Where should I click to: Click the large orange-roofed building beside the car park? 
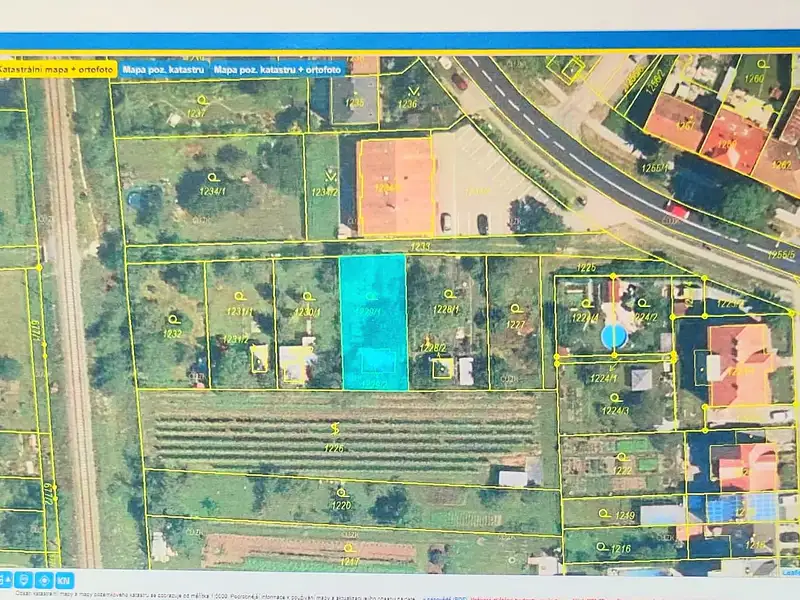click(x=396, y=187)
